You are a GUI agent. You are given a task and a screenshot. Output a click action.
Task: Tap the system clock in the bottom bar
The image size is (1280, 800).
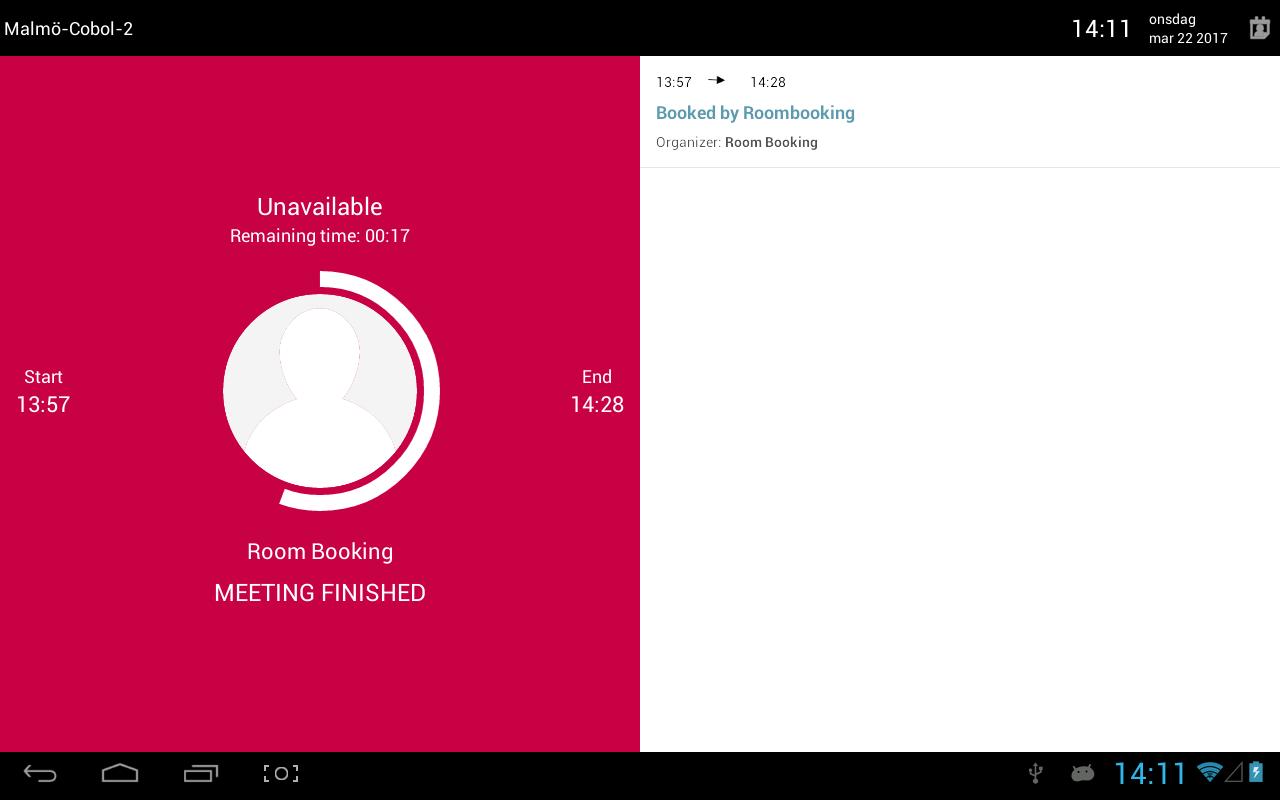[x=1150, y=773]
